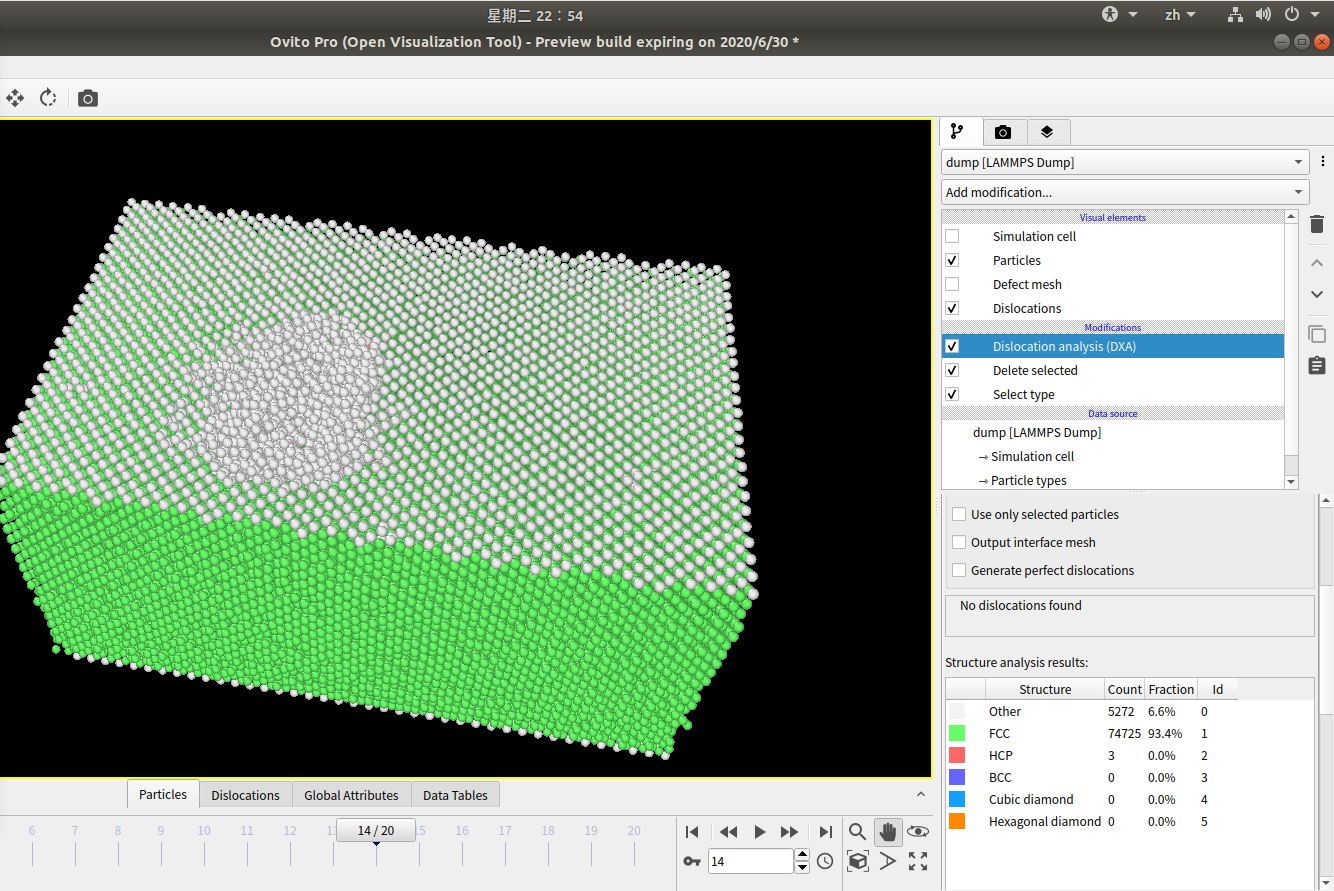
Task: Open the Data Tables tab
Action: [x=455, y=794]
